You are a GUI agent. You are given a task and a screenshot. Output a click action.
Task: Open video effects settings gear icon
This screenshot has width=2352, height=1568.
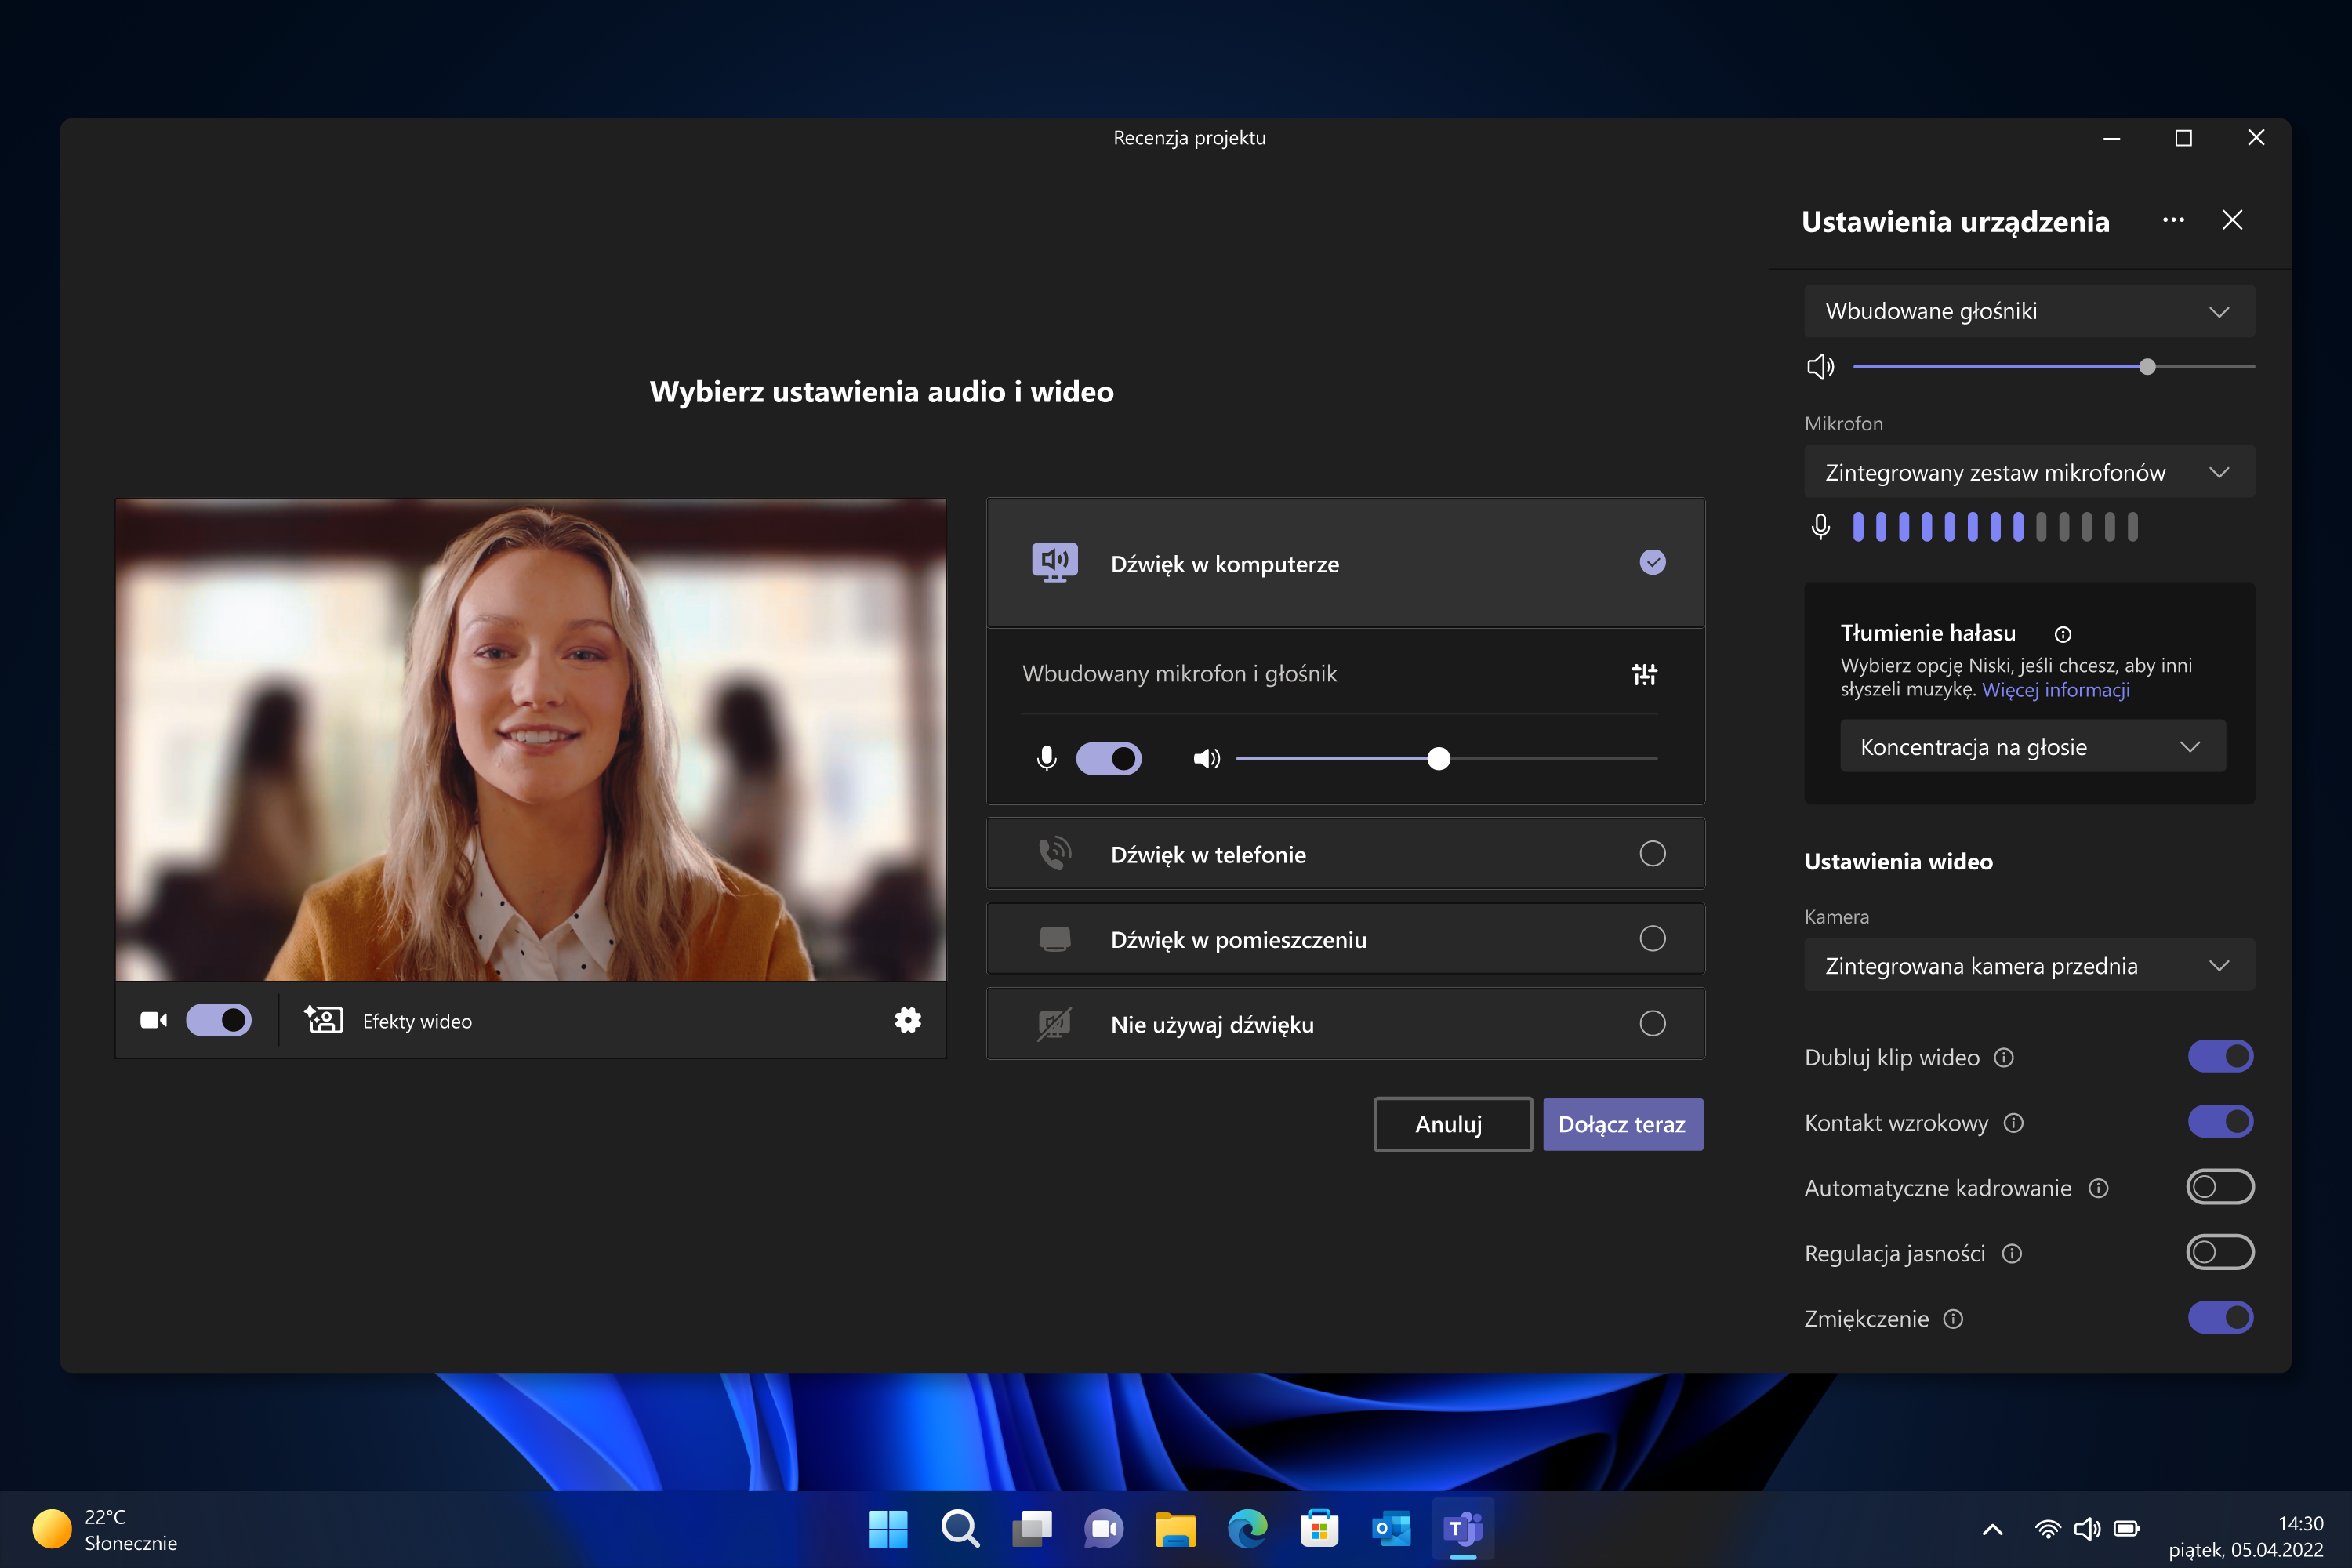(907, 1020)
